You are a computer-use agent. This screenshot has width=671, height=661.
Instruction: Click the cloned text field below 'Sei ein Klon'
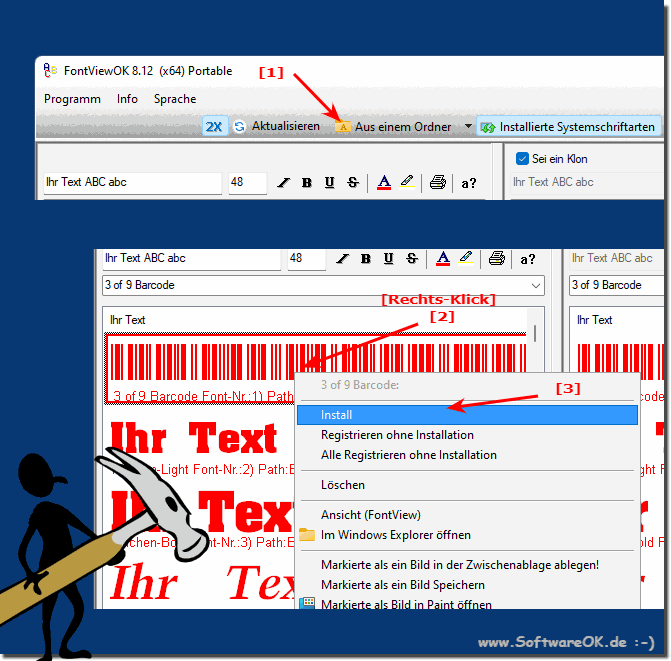click(x=587, y=182)
